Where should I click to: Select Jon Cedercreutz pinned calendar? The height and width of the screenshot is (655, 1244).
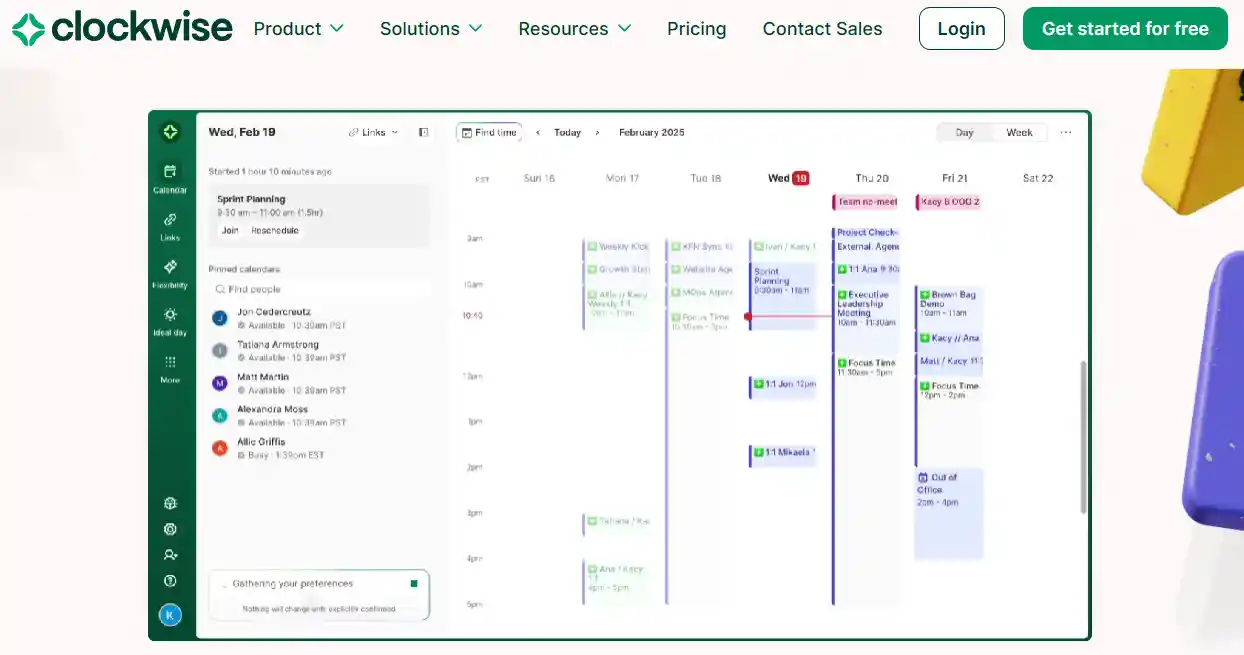point(319,318)
